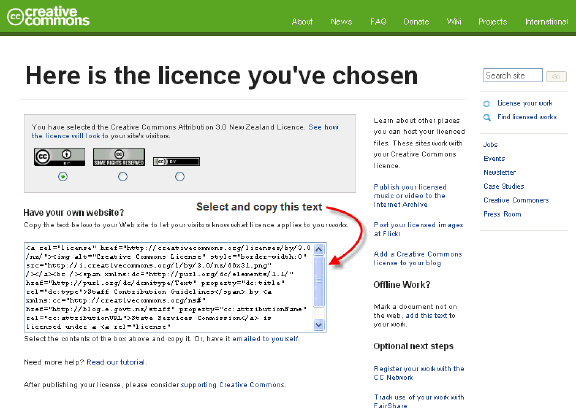Select radio under small black CC BY badge

click(x=180, y=177)
